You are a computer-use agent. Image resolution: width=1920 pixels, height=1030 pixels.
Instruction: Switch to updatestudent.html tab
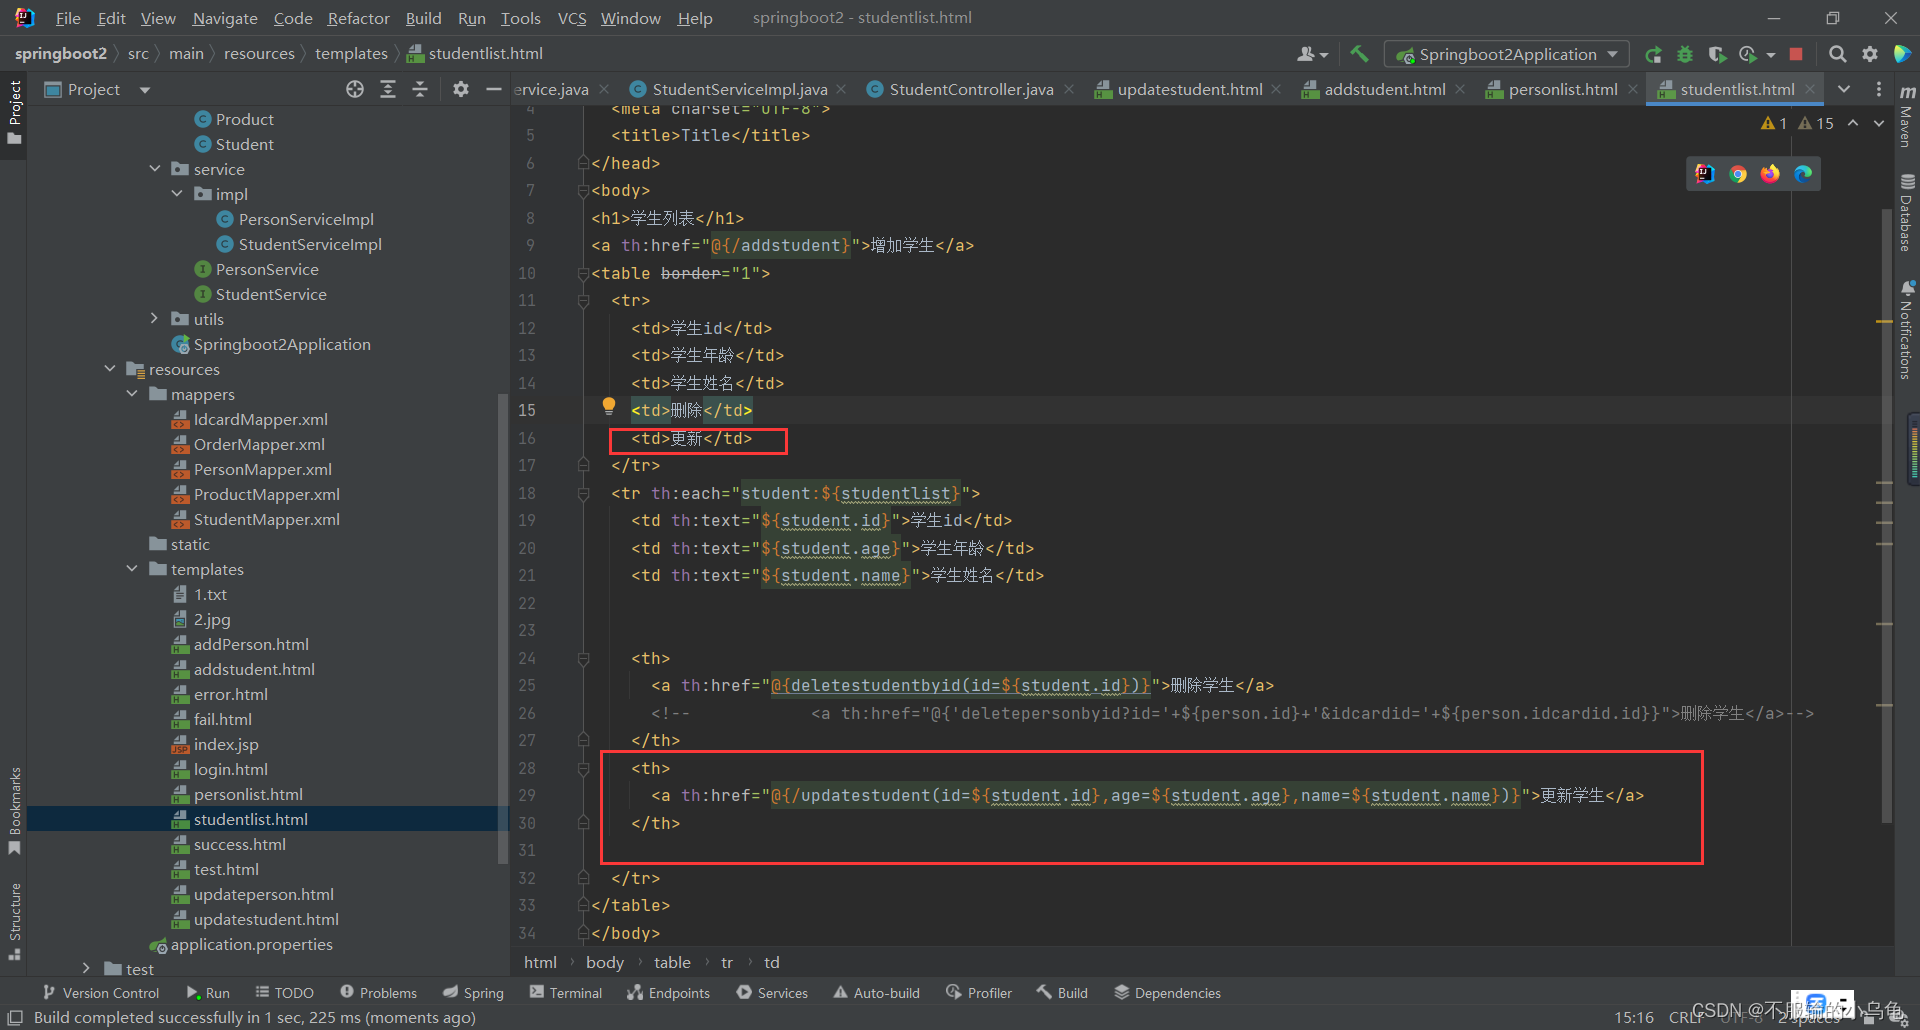(1190, 89)
